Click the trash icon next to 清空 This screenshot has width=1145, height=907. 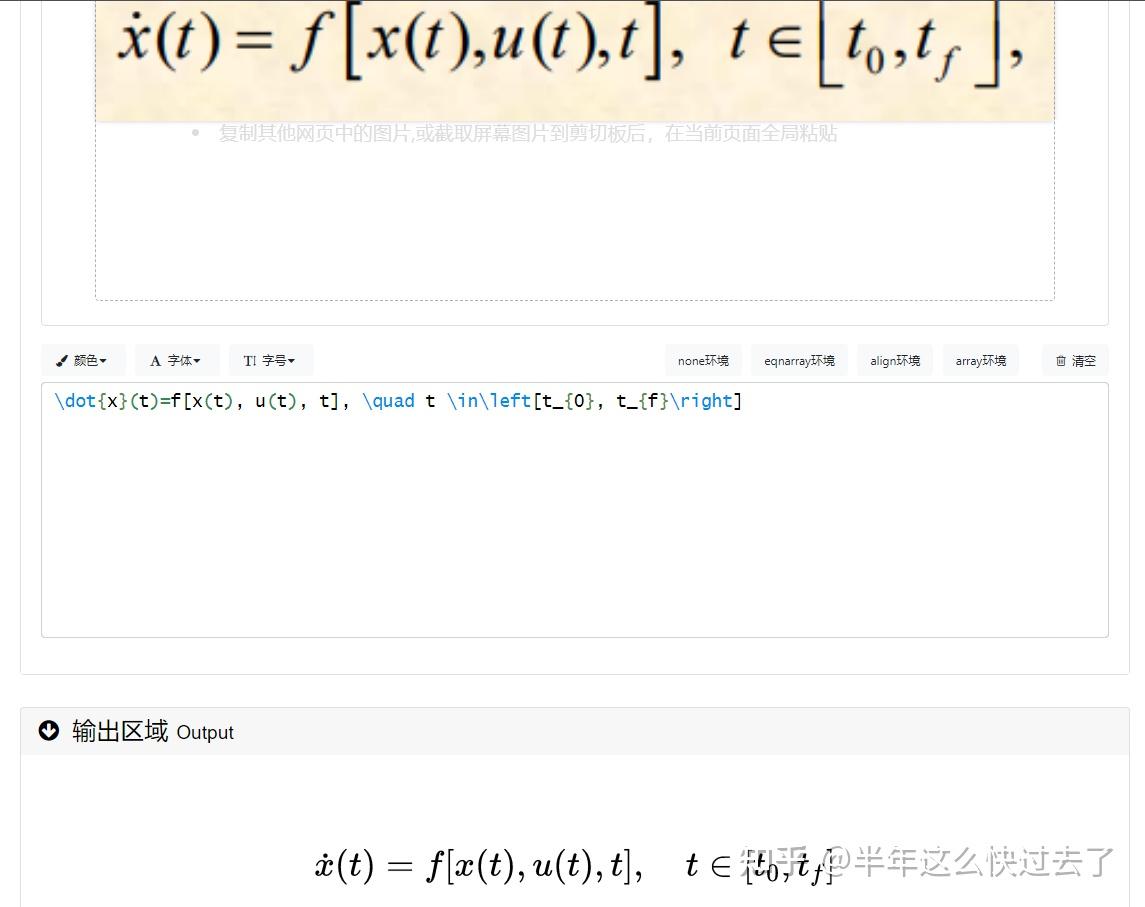1062,360
